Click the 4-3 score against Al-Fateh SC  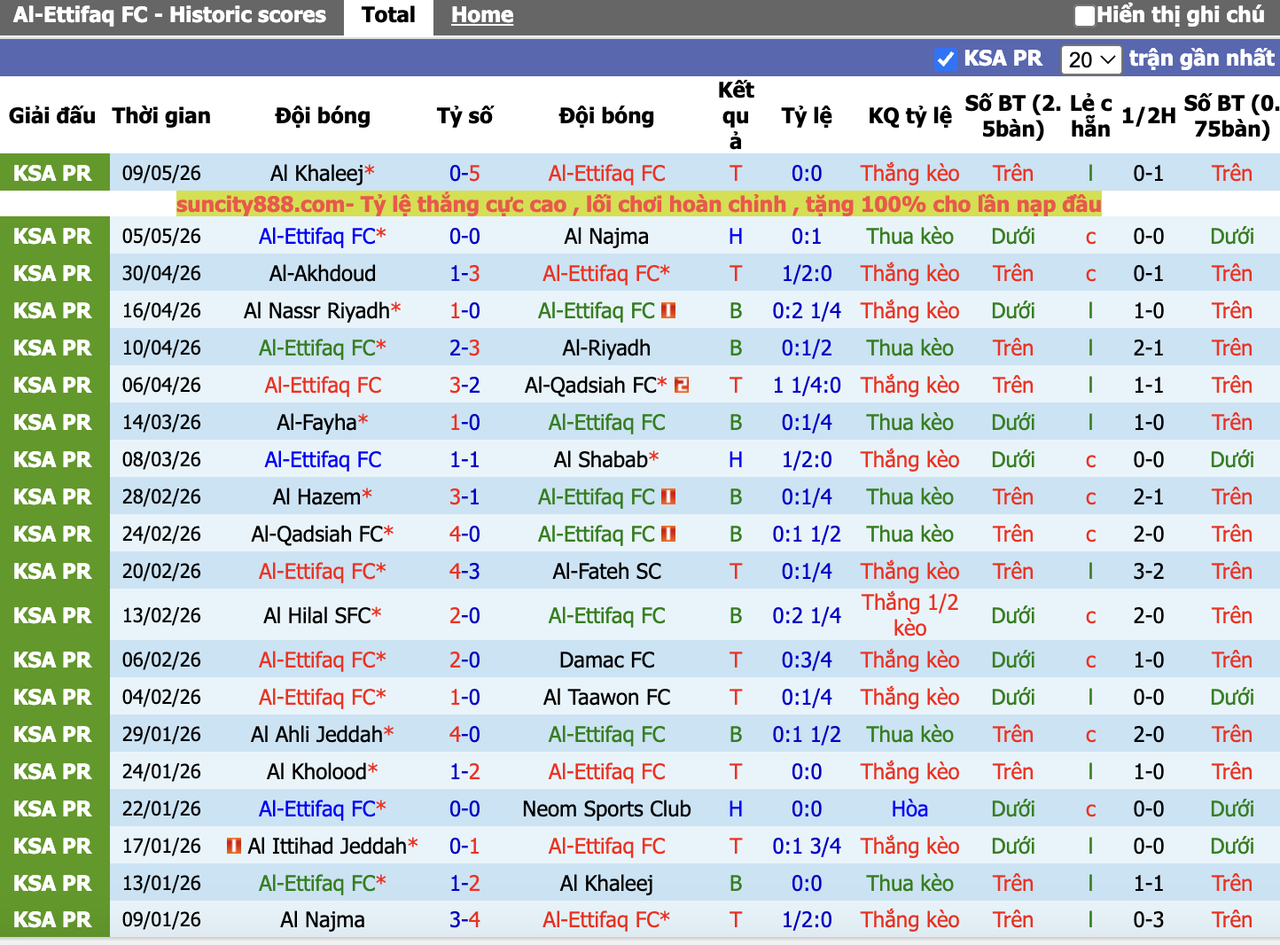click(x=465, y=571)
